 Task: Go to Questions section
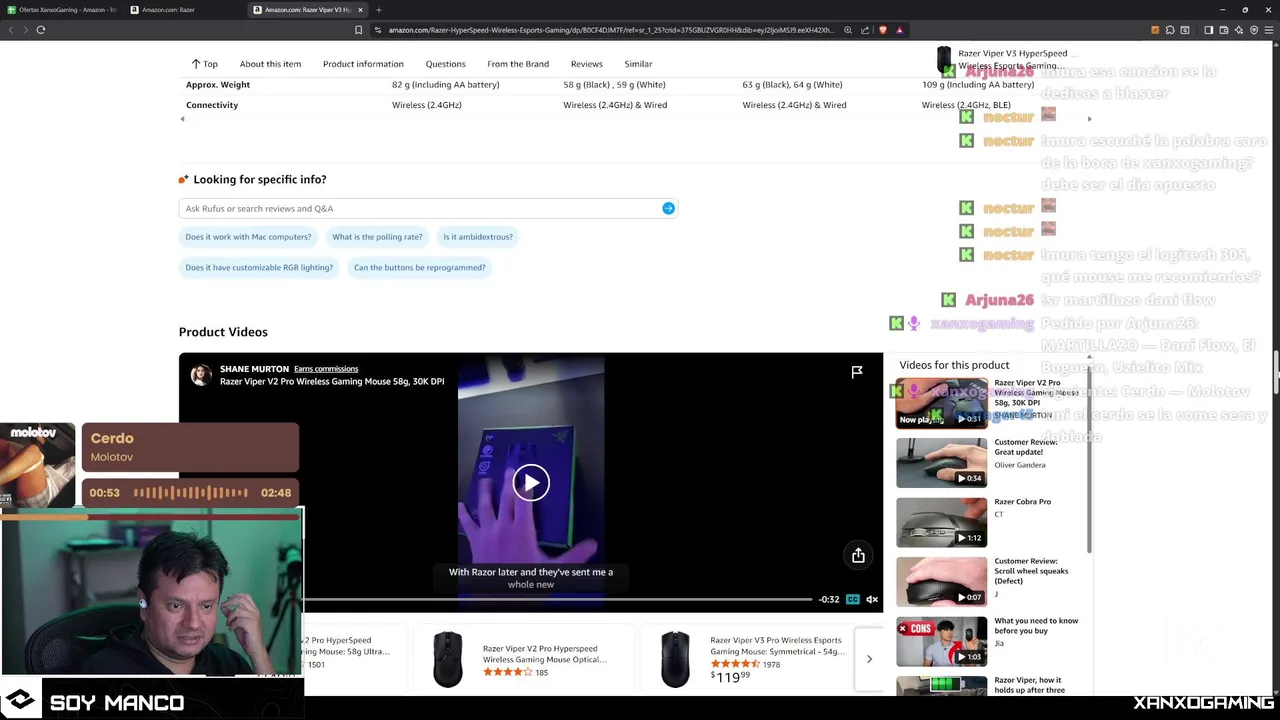point(445,64)
